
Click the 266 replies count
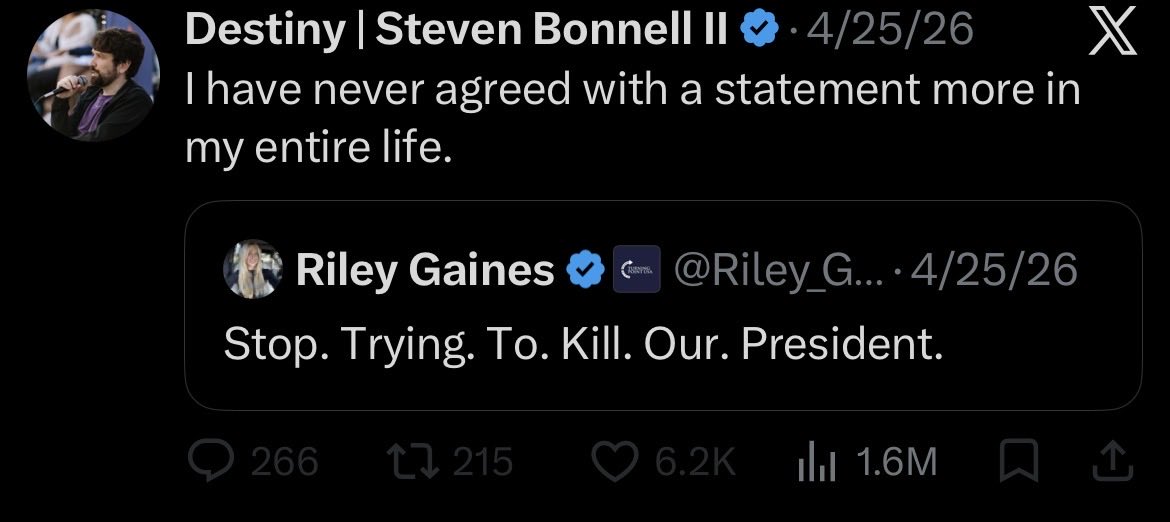pos(284,462)
